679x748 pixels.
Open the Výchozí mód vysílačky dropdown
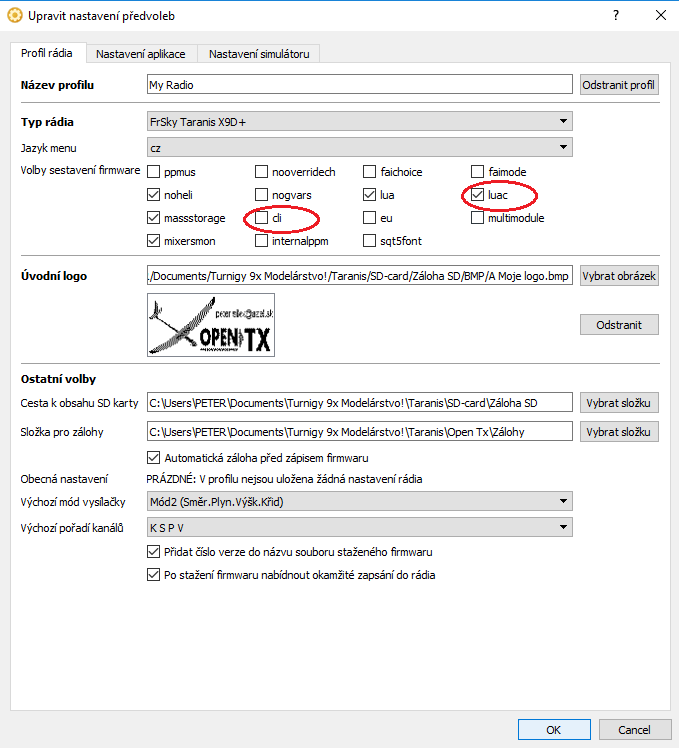(x=359, y=501)
